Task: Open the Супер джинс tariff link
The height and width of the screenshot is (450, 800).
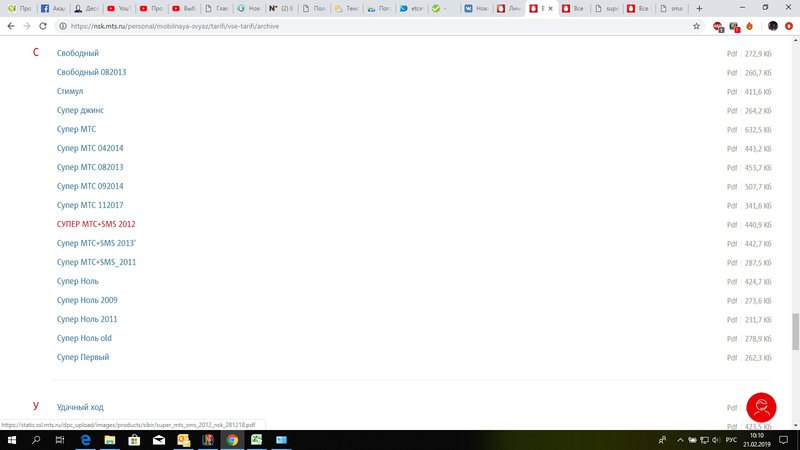Action: [80, 110]
